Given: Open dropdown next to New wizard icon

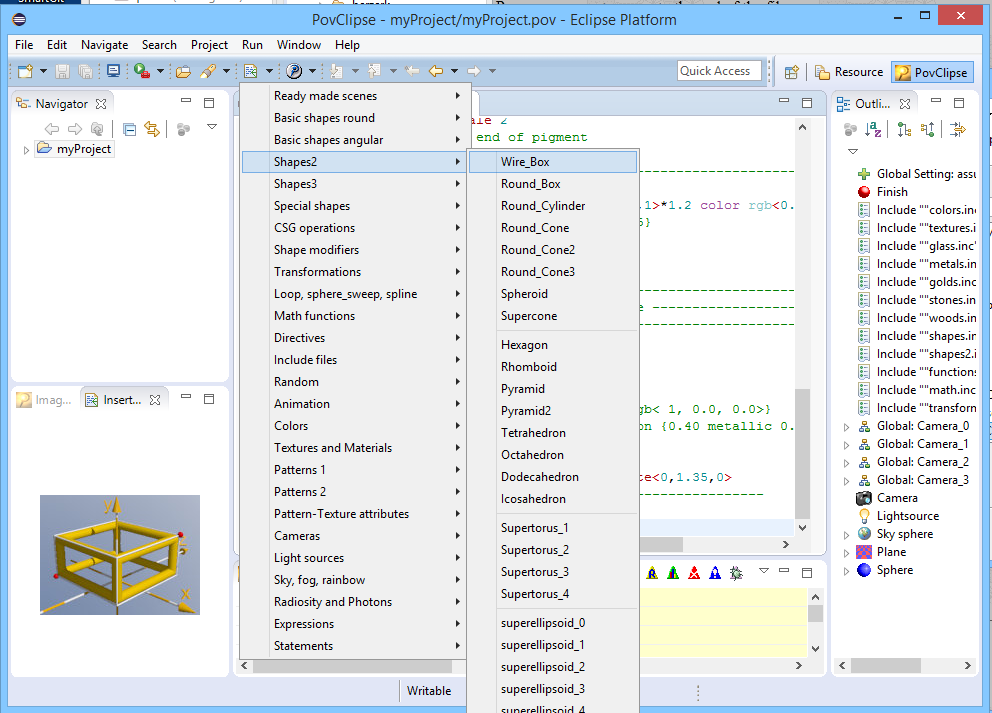Looking at the screenshot, I should click(x=43, y=71).
